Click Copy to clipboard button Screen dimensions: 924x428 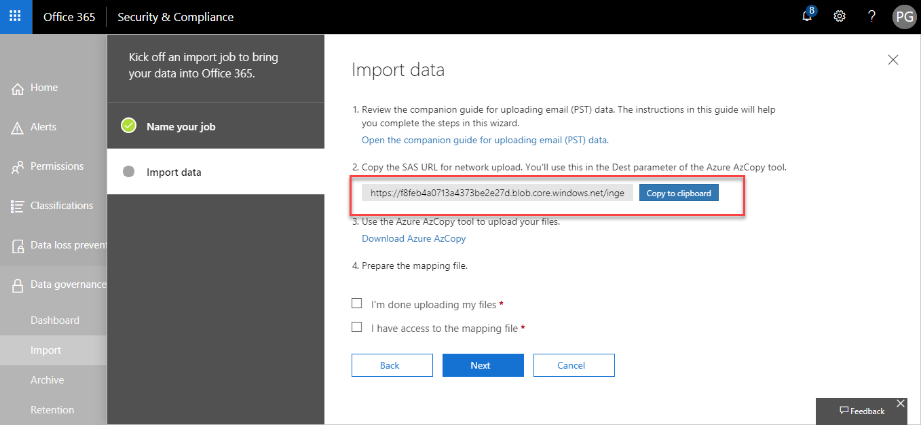(679, 193)
